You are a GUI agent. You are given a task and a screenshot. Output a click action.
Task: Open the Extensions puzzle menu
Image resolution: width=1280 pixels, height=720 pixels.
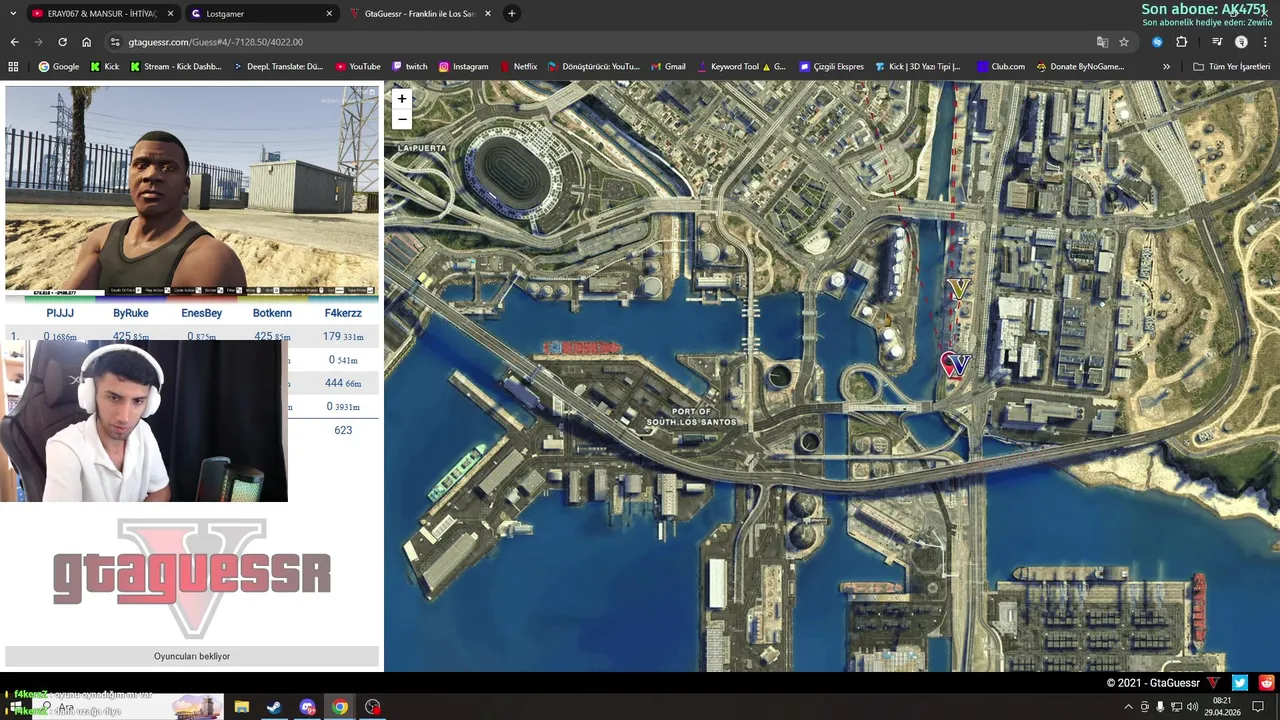[1181, 42]
